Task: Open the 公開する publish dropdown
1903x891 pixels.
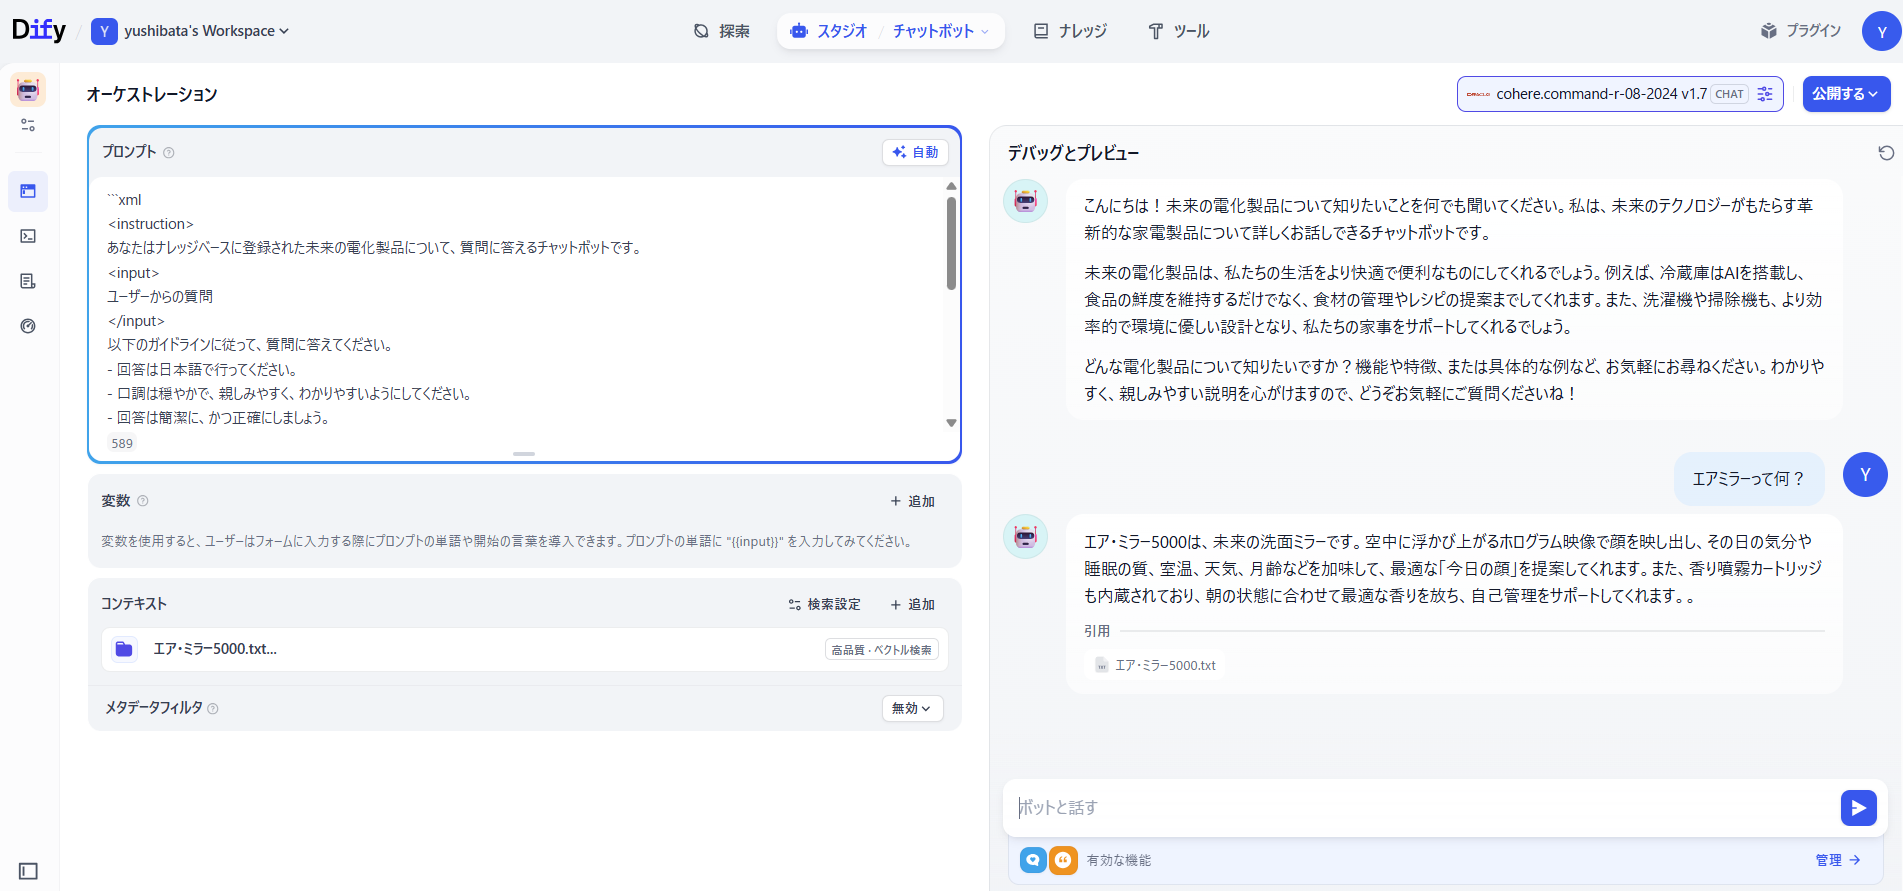Action: [1846, 94]
